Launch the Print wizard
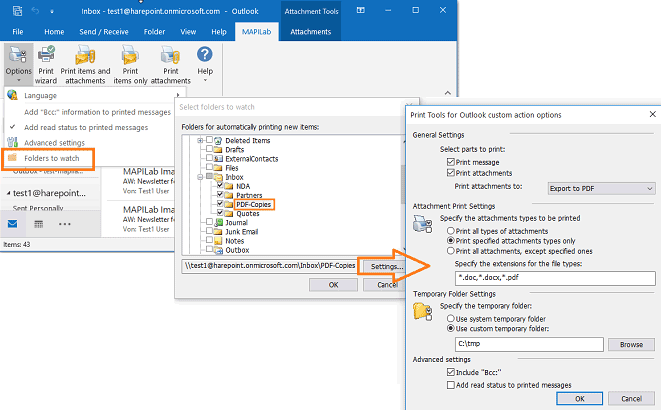The image size is (661, 410). [46, 64]
